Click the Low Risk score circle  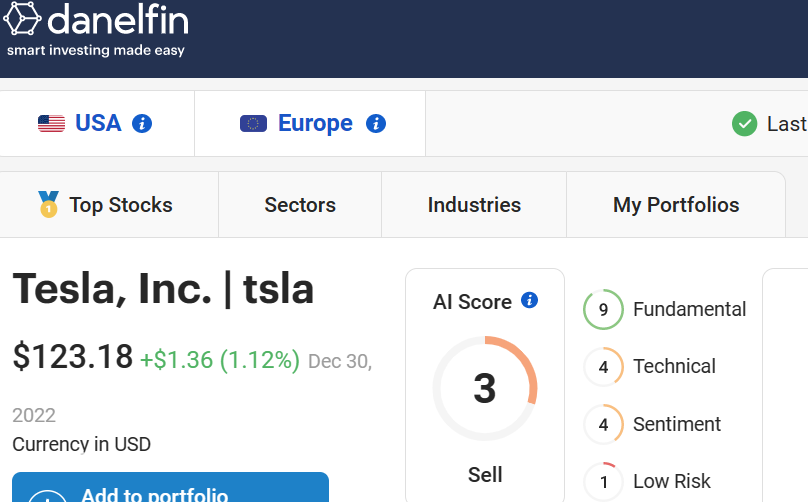(x=603, y=481)
